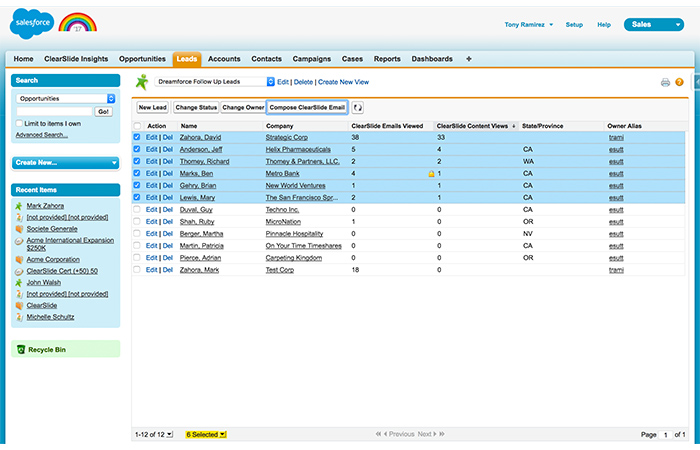Open the Sales app menu dropdown
Screen dimensions: 700x450
(654, 25)
